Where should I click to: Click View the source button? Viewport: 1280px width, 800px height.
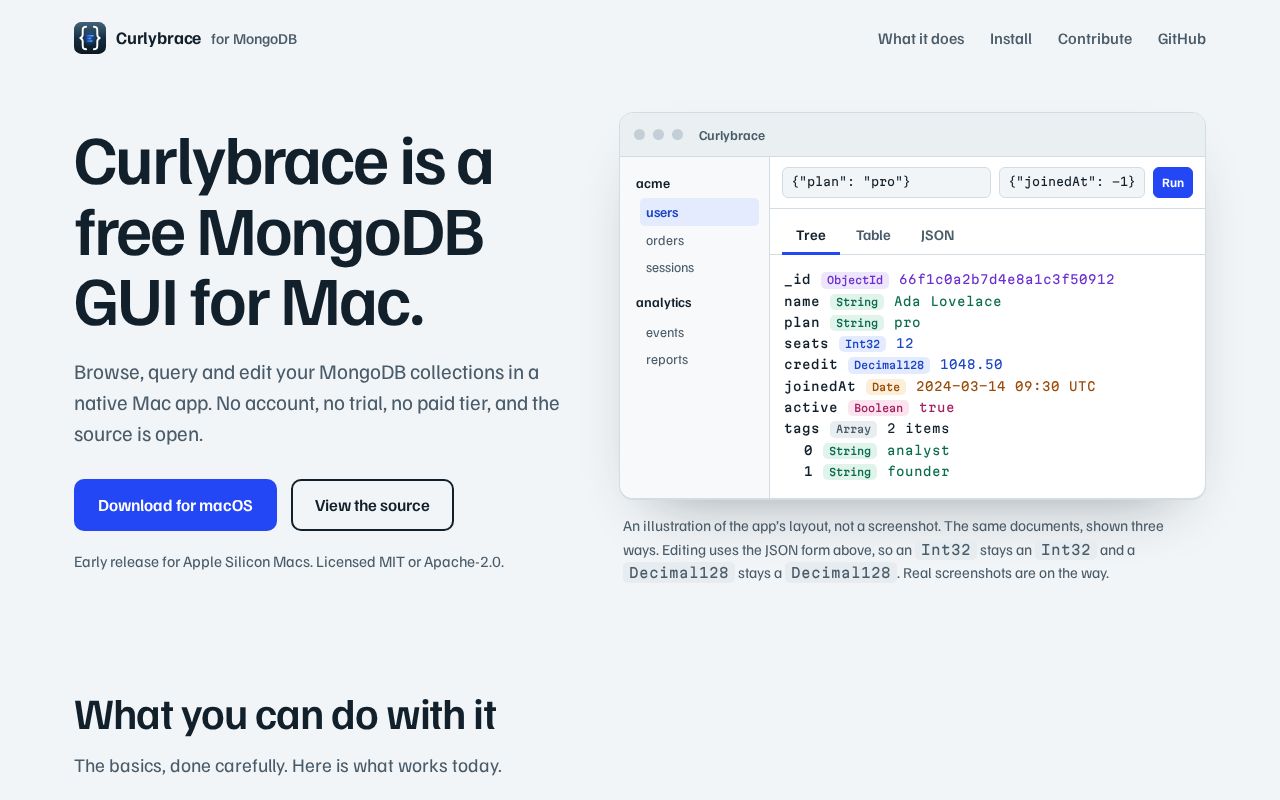372,505
